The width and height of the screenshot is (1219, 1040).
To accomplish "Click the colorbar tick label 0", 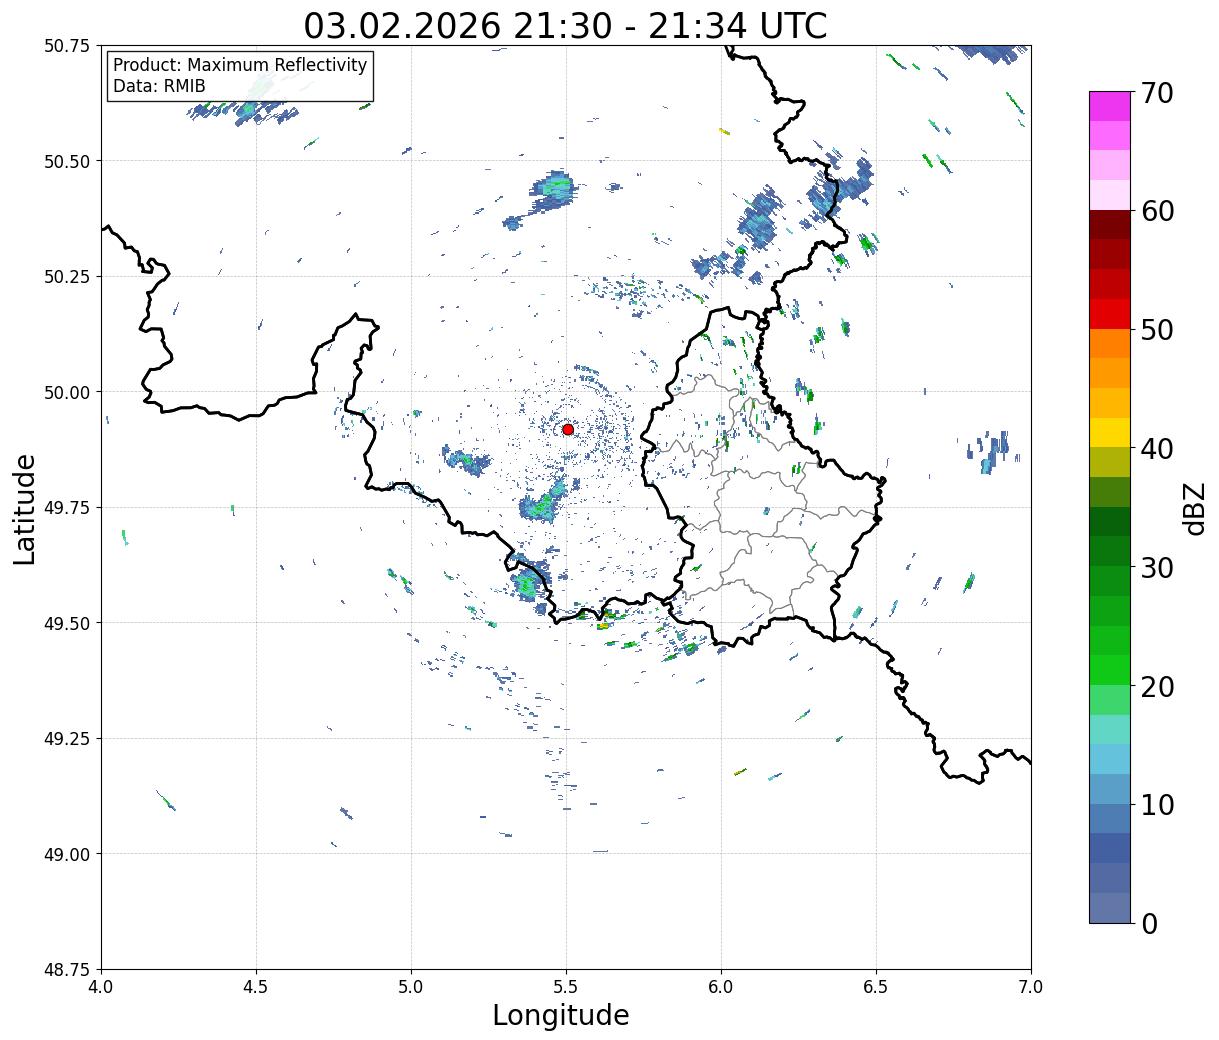I will tap(1148, 924).
